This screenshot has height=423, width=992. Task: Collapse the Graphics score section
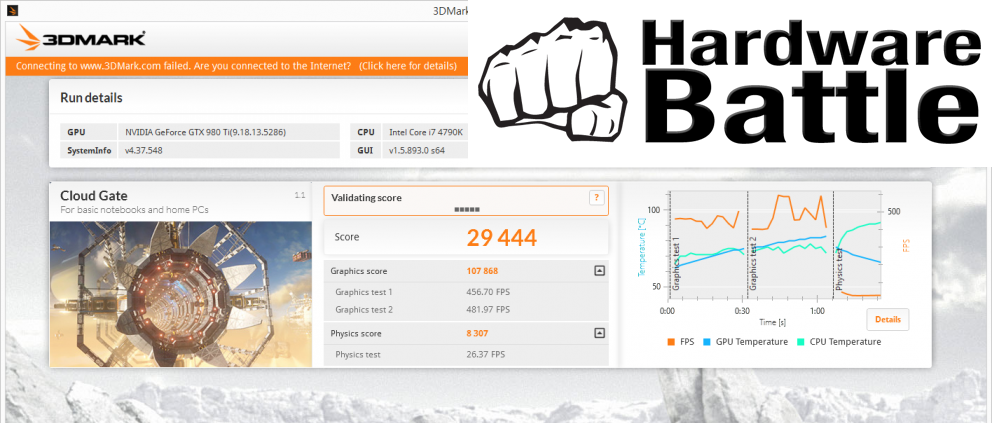click(598, 271)
